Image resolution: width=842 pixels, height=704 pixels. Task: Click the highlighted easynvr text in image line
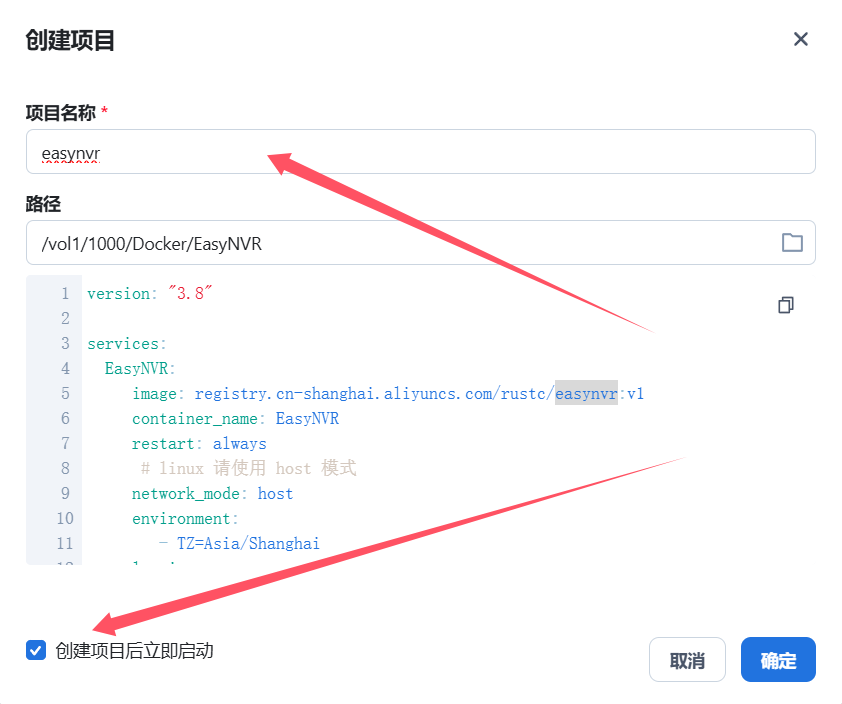pos(586,394)
